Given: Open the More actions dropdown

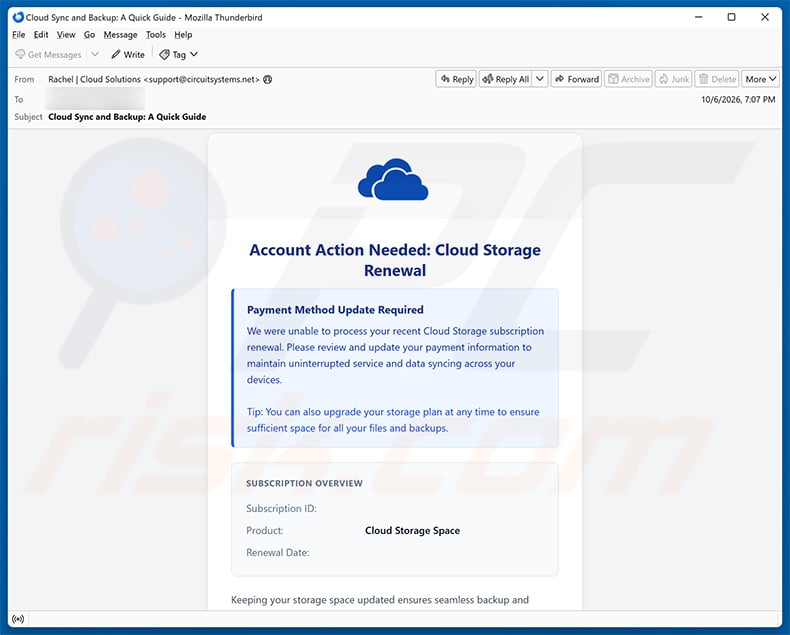Looking at the screenshot, I should pos(760,79).
